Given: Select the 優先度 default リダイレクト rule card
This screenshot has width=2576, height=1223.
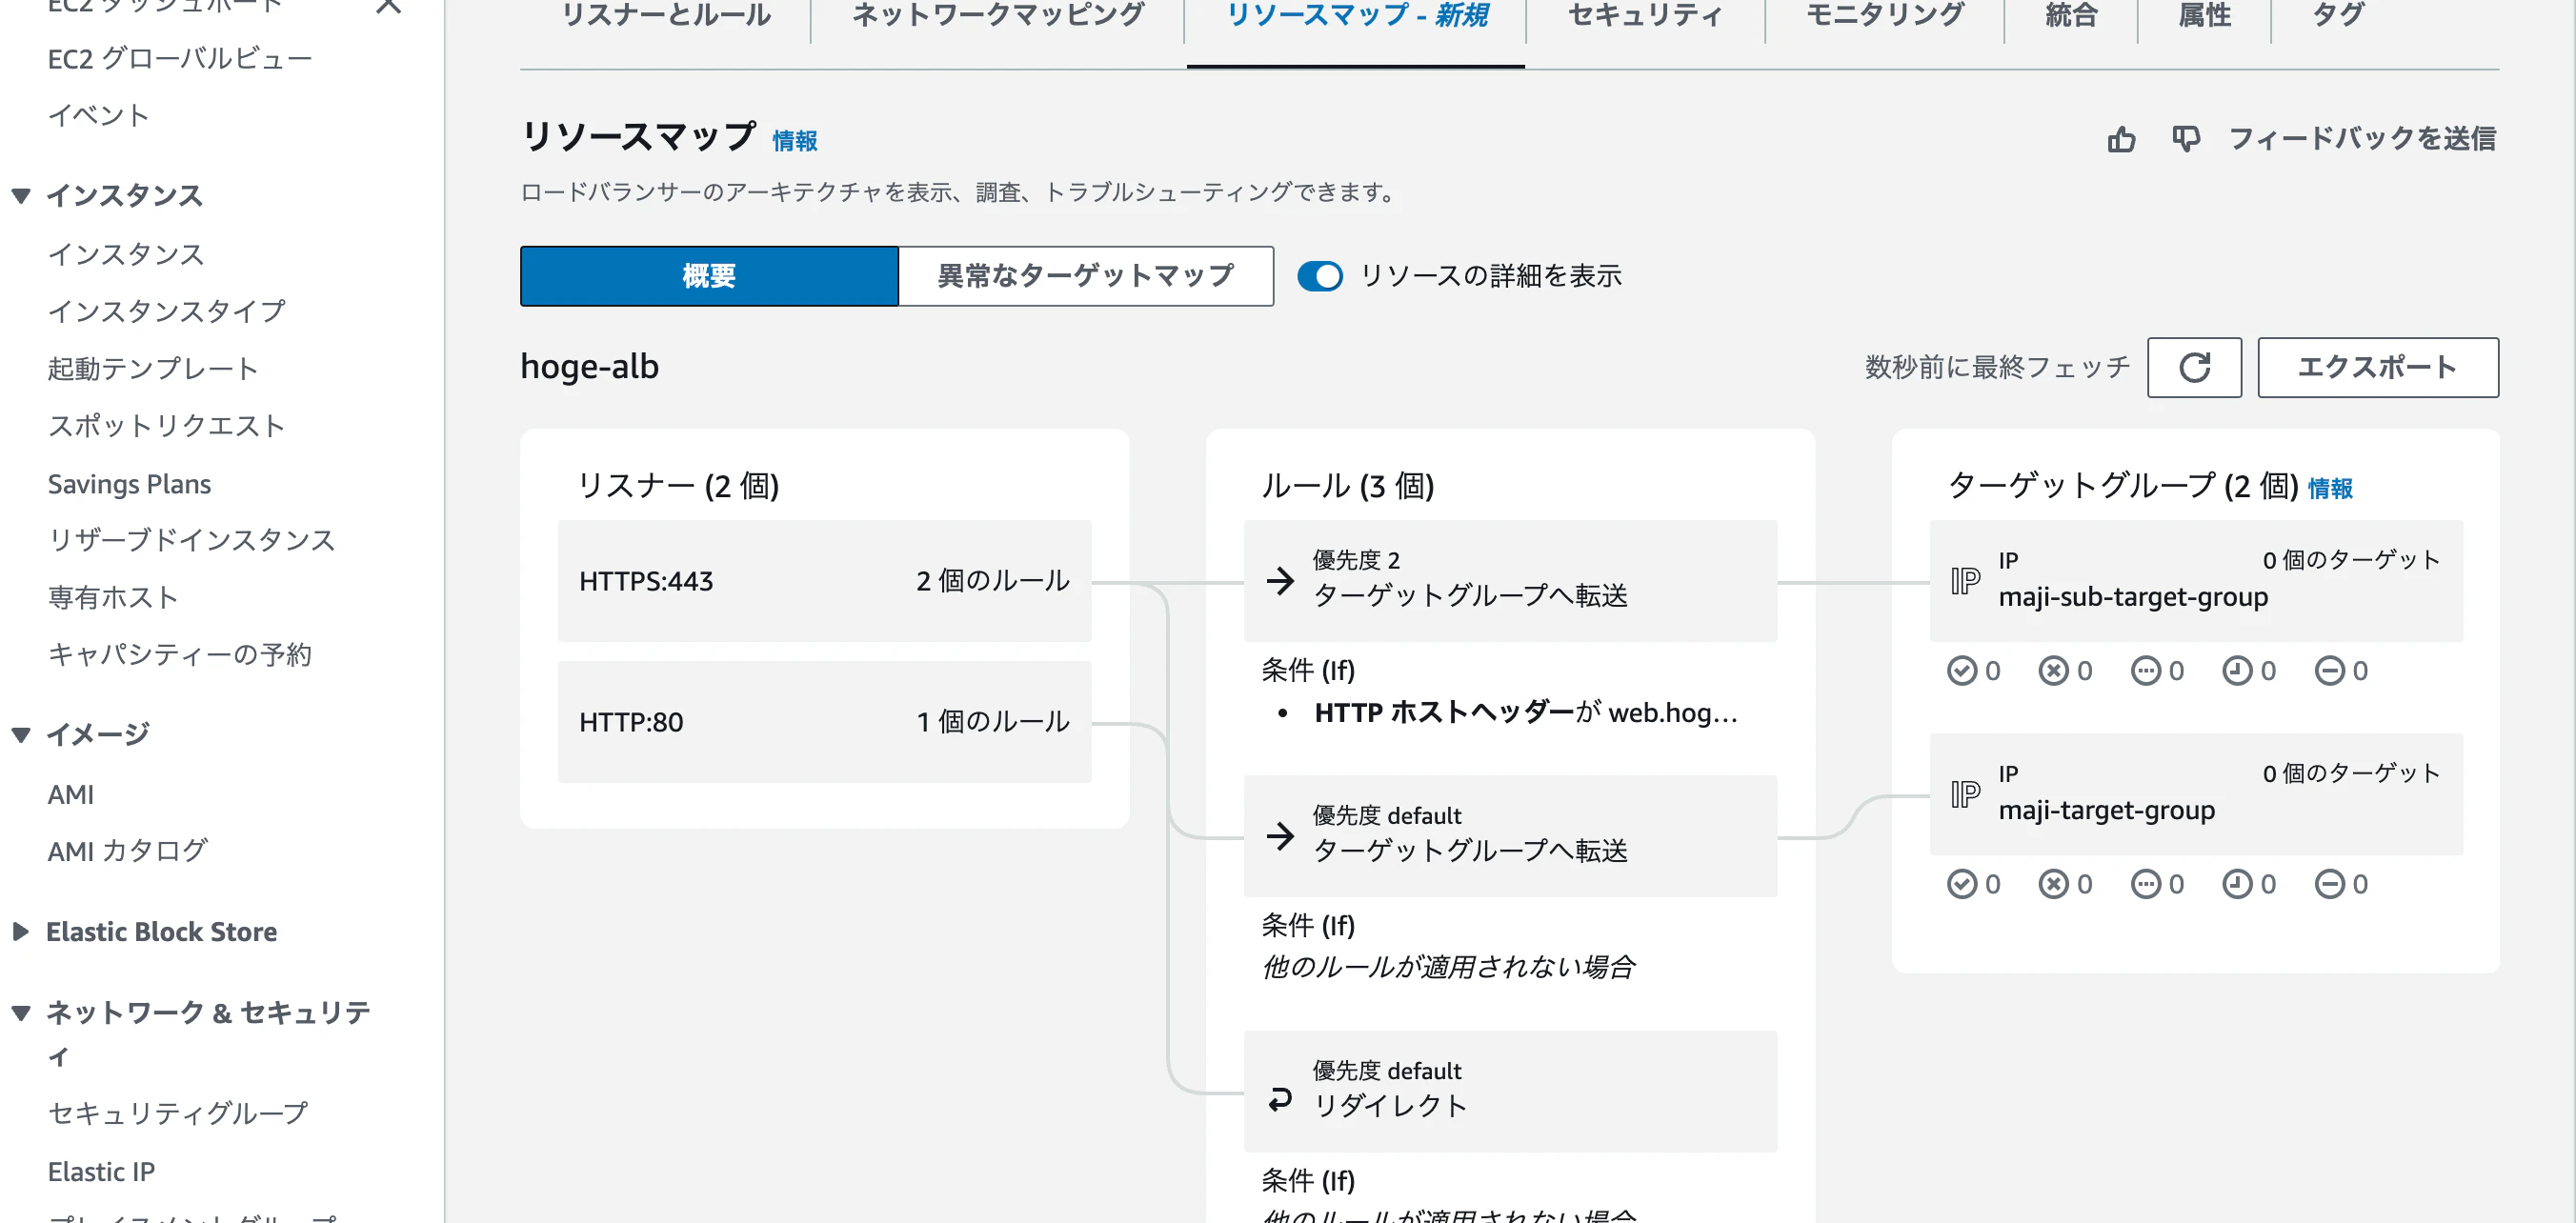Looking at the screenshot, I should click(x=1510, y=1090).
